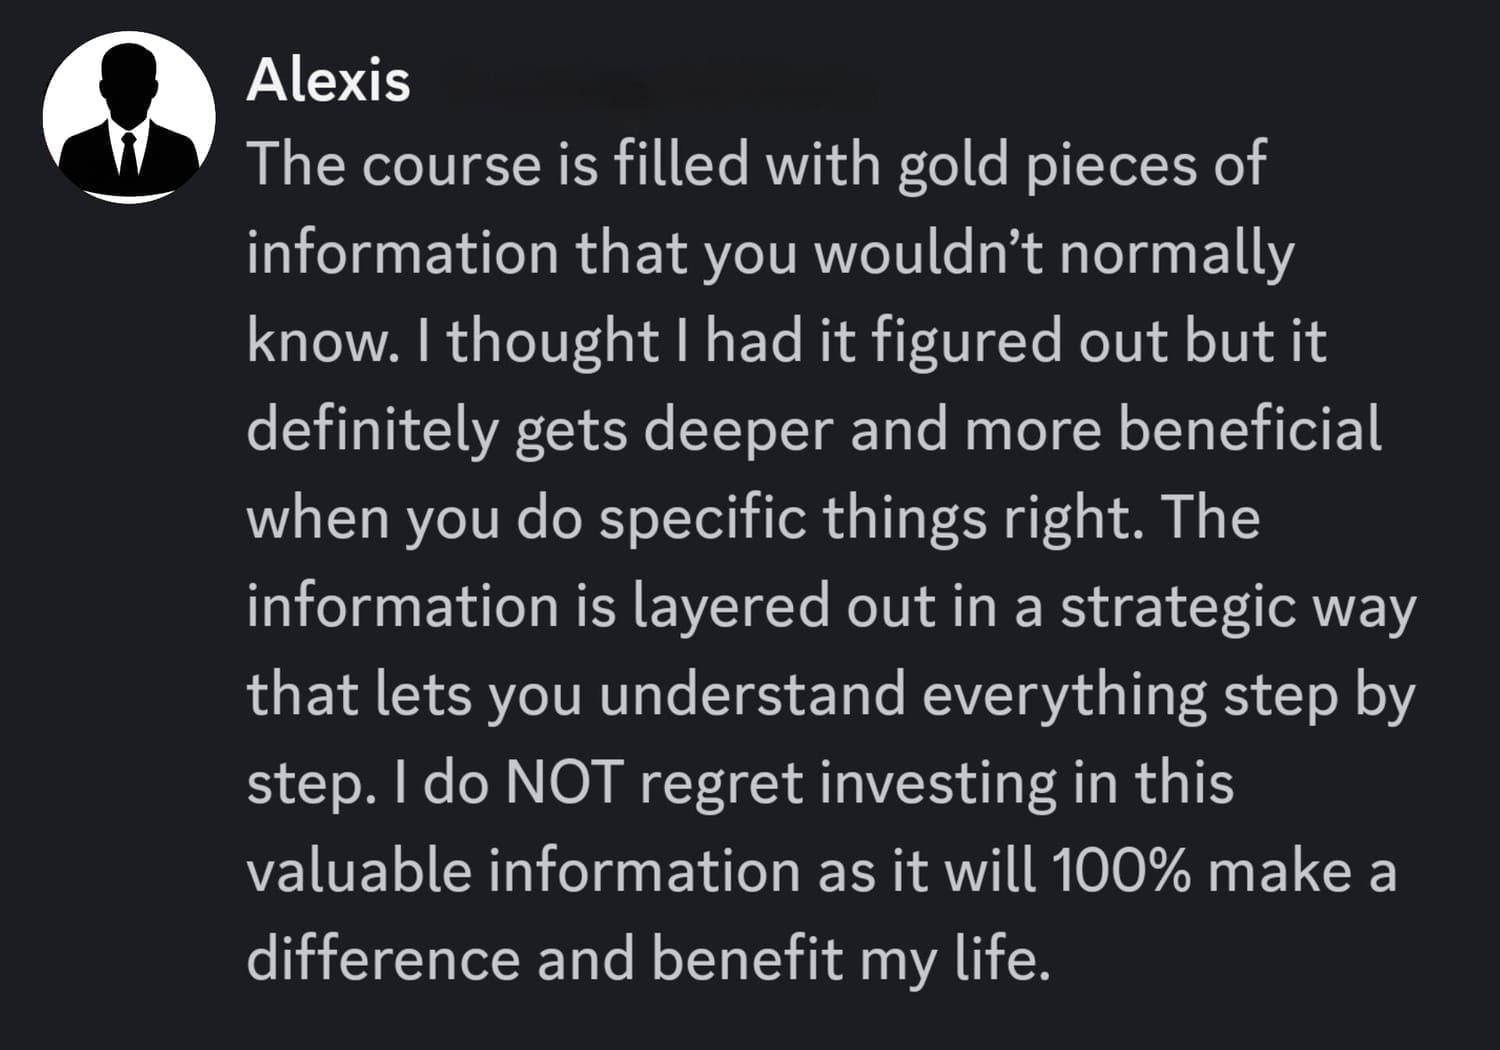Click the word "gold" in the message

tap(953, 165)
